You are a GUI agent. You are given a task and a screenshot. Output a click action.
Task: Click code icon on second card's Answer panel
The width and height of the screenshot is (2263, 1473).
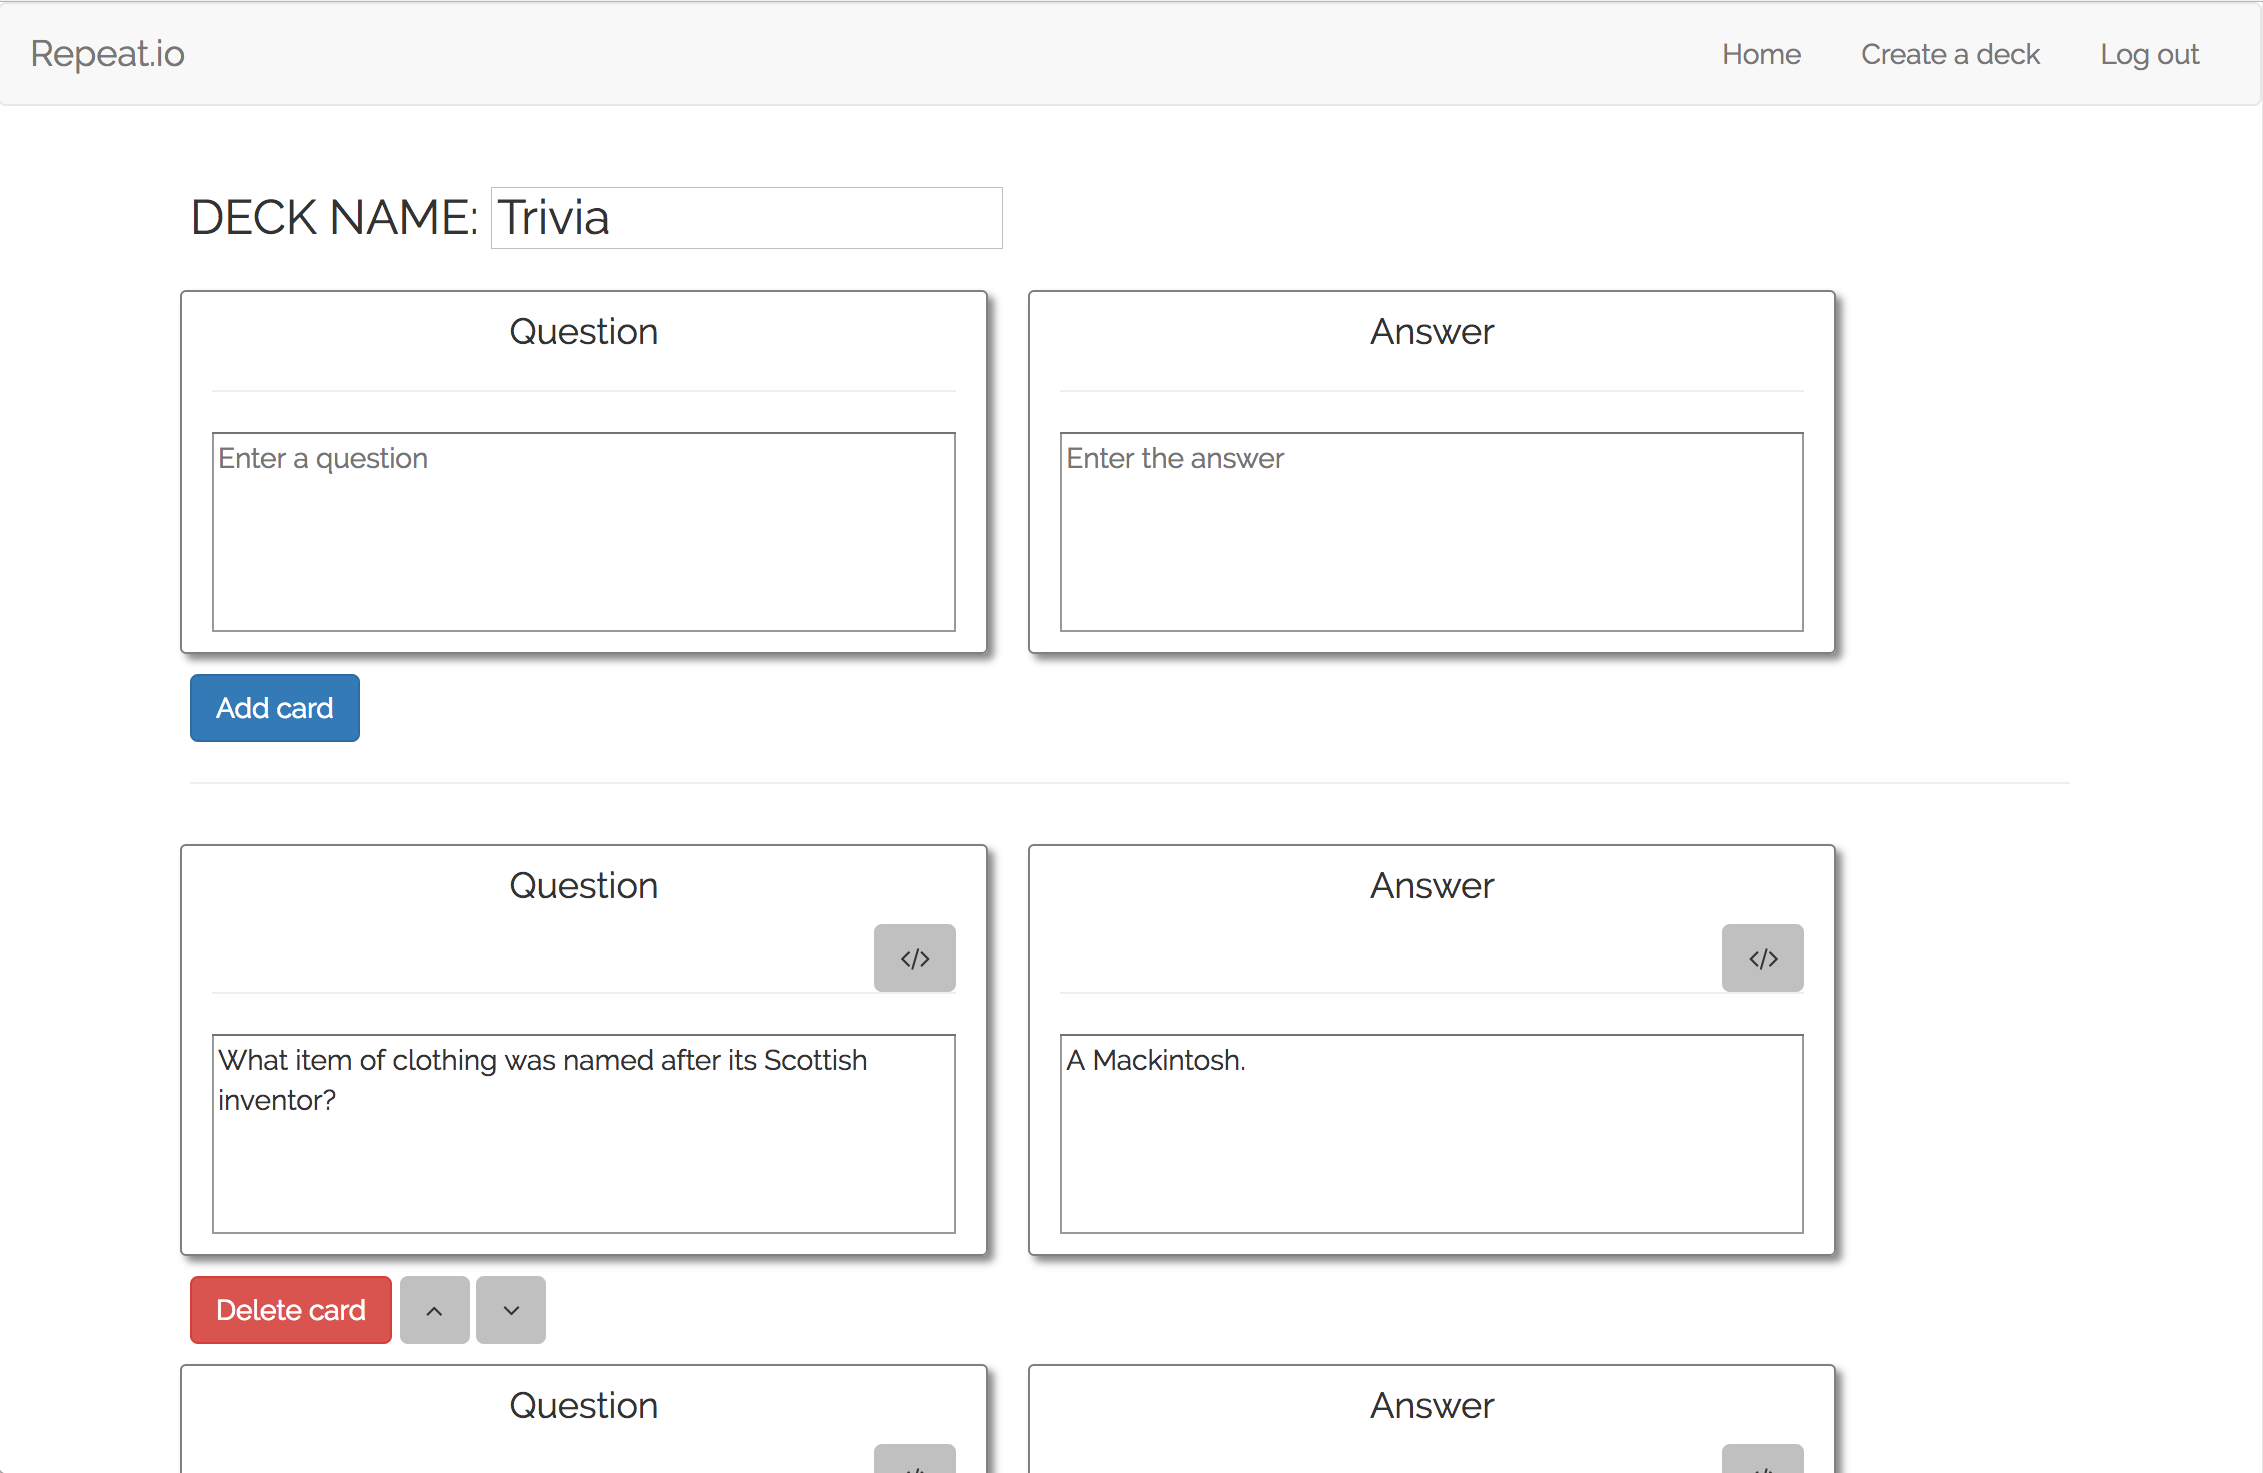coord(1762,1460)
